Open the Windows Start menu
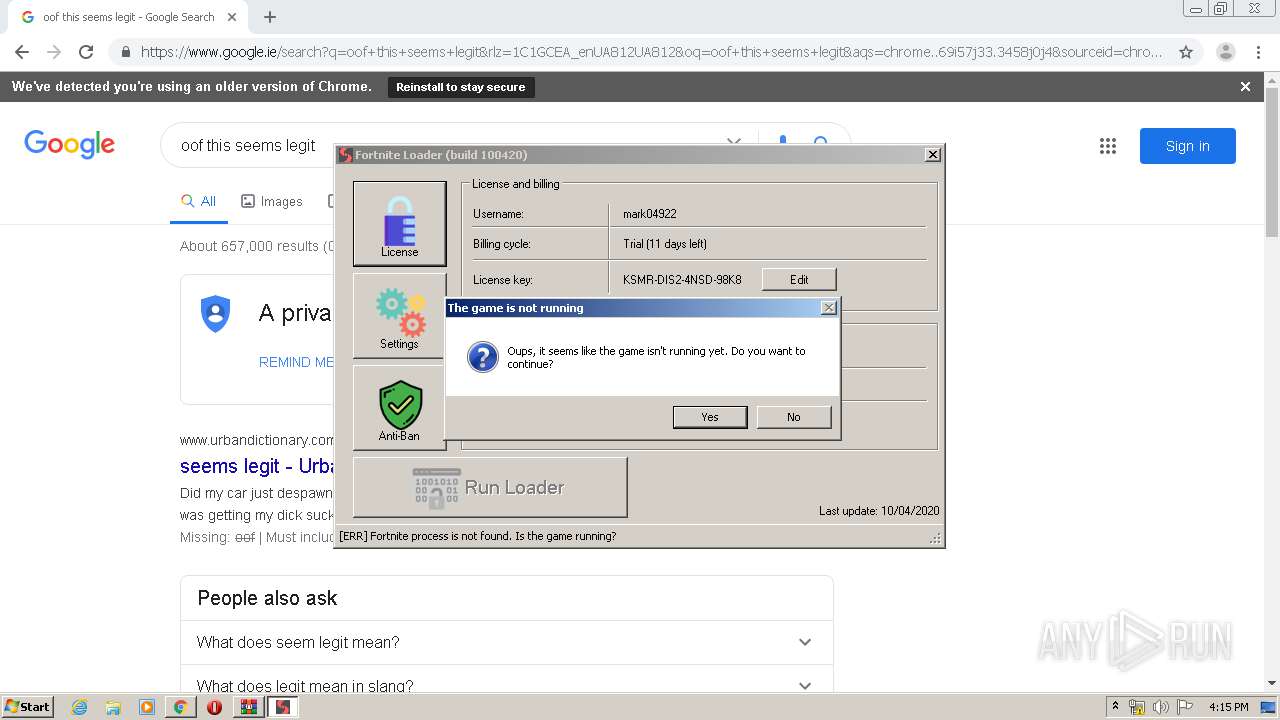1280x720 pixels. [x=27, y=707]
